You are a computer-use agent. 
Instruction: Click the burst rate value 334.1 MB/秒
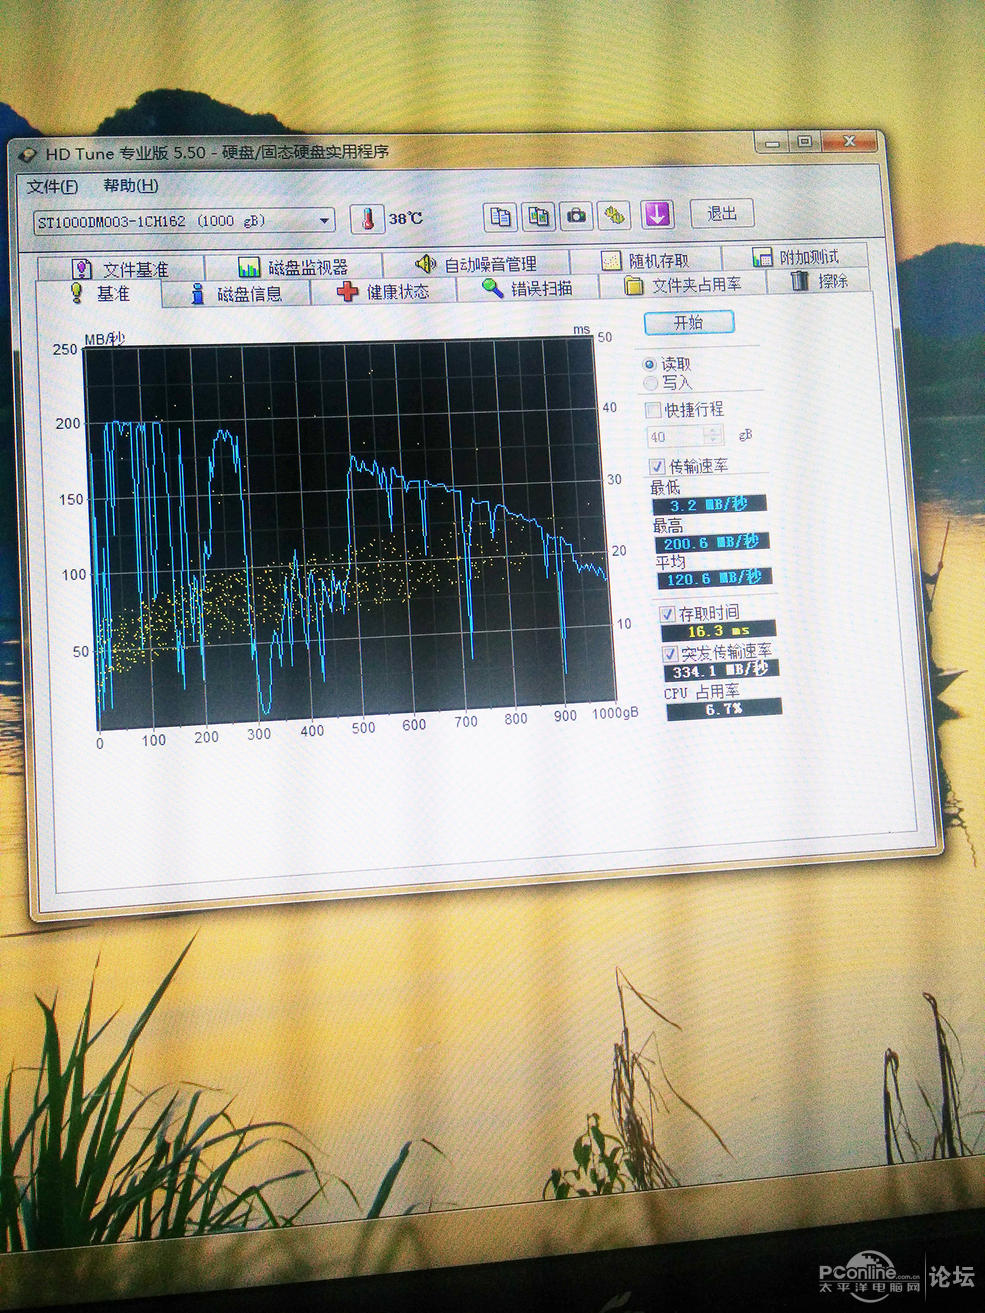(721, 671)
